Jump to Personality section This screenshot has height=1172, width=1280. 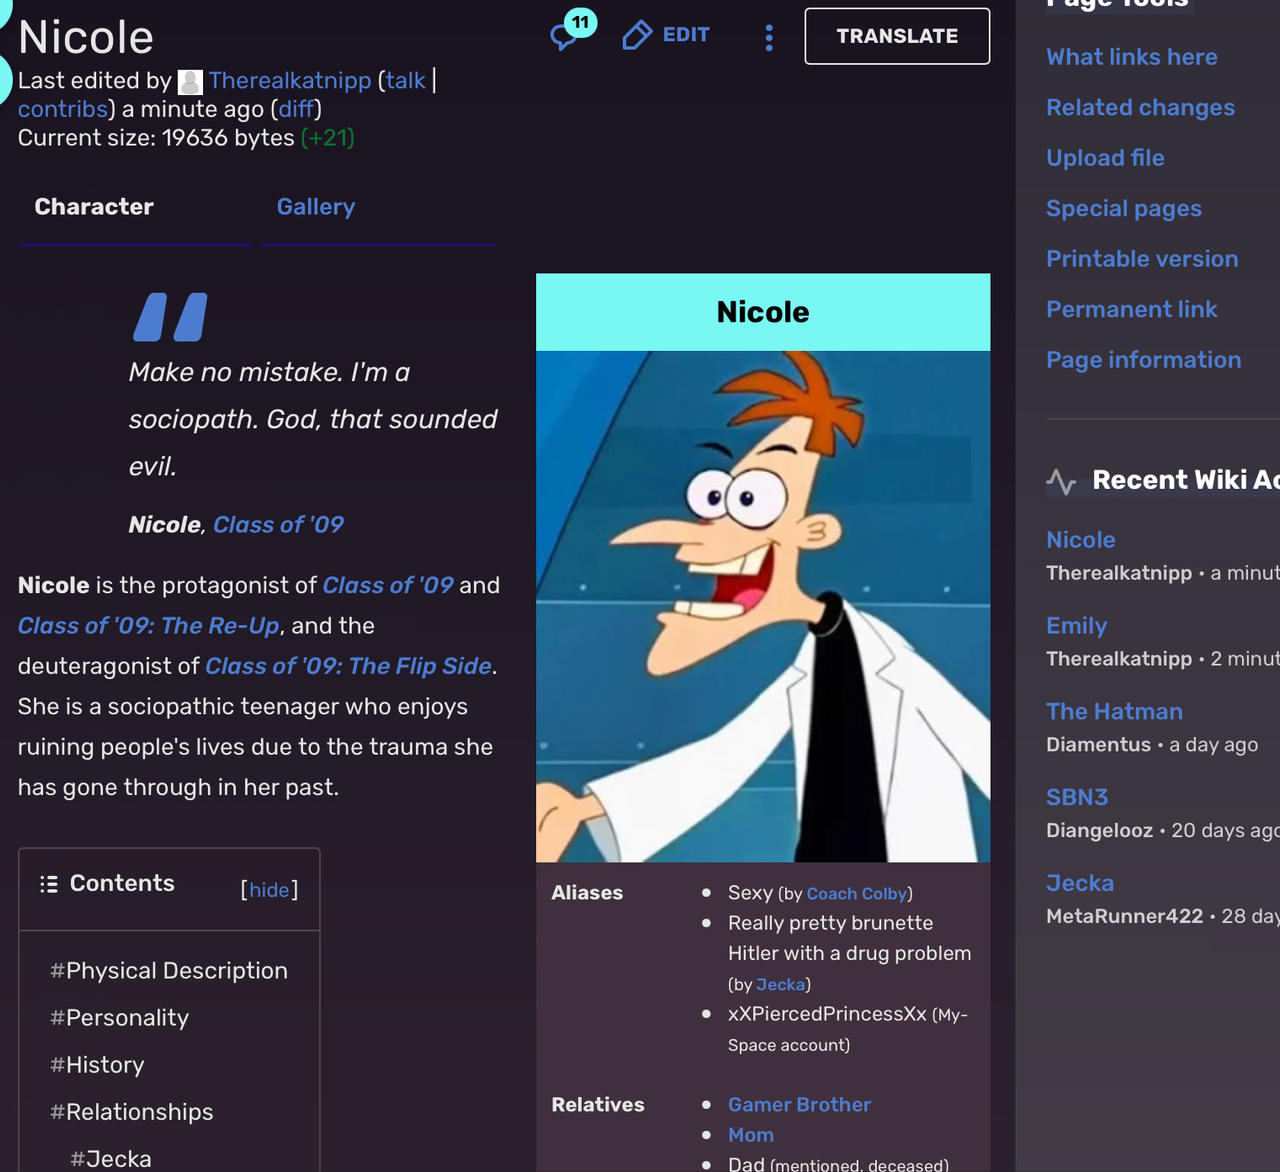[x=119, y=1018]
